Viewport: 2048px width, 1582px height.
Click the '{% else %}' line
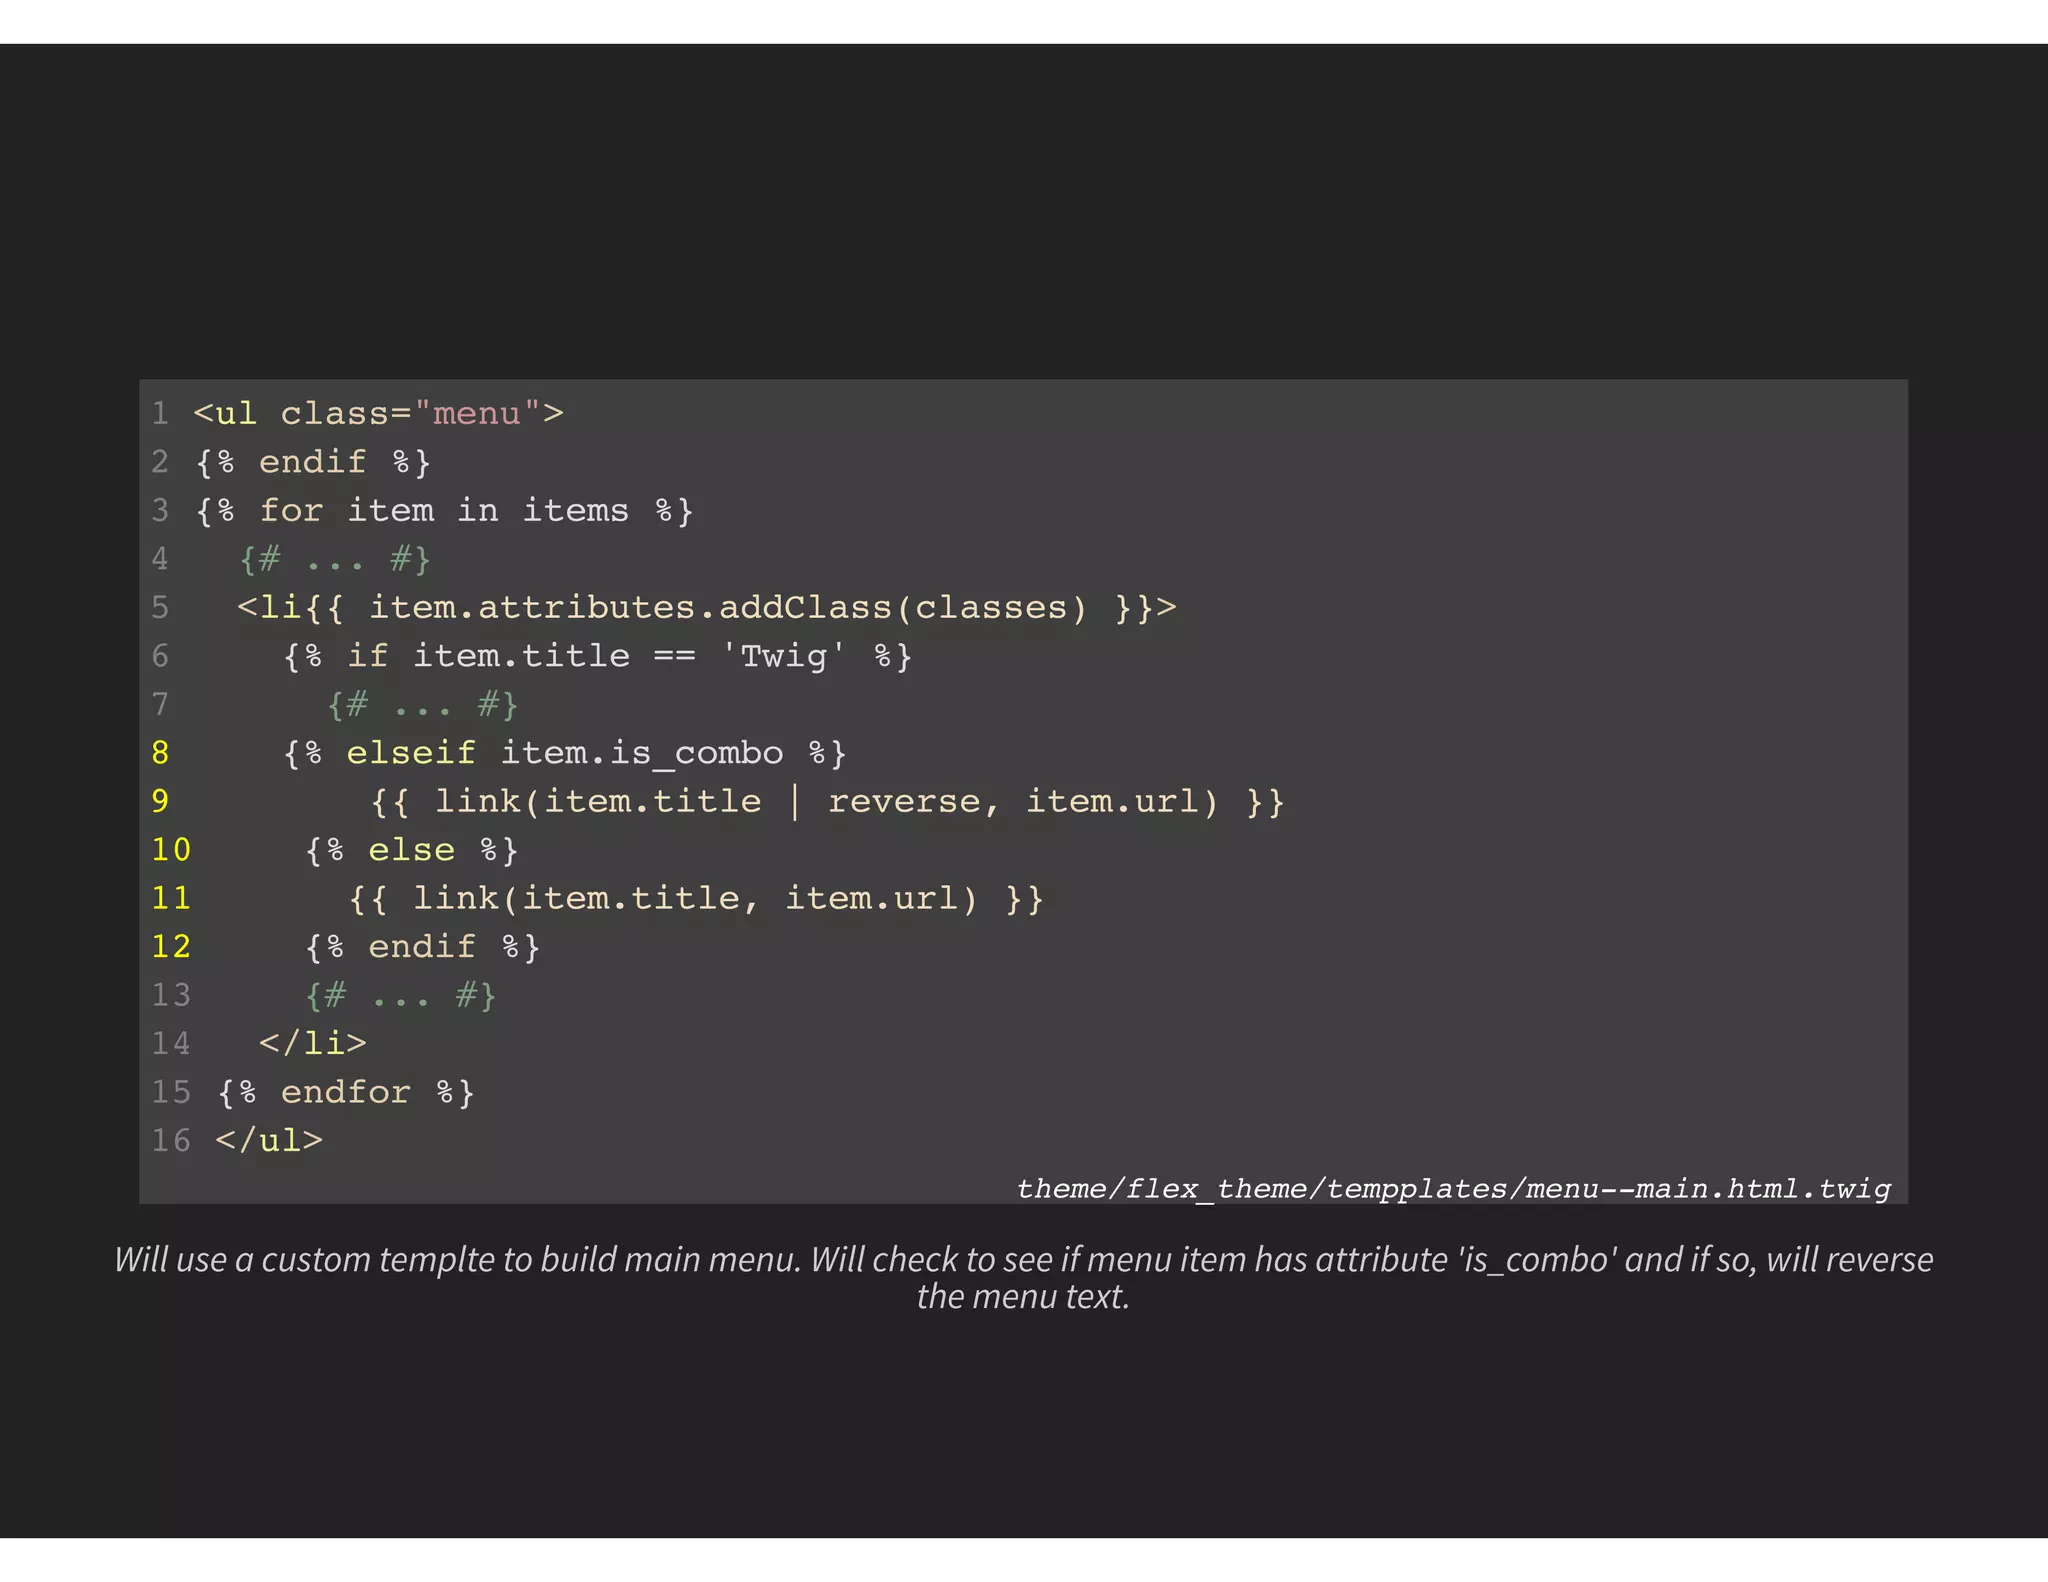coord(412,849)
